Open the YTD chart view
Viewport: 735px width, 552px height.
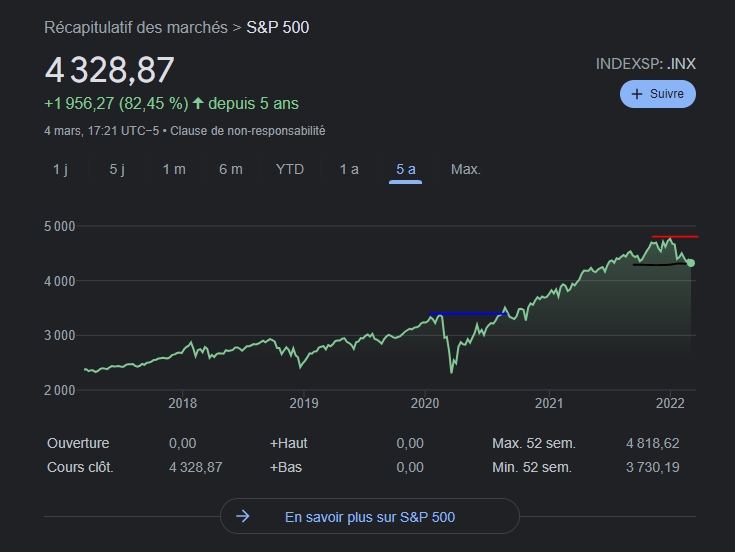click(290, 169)
